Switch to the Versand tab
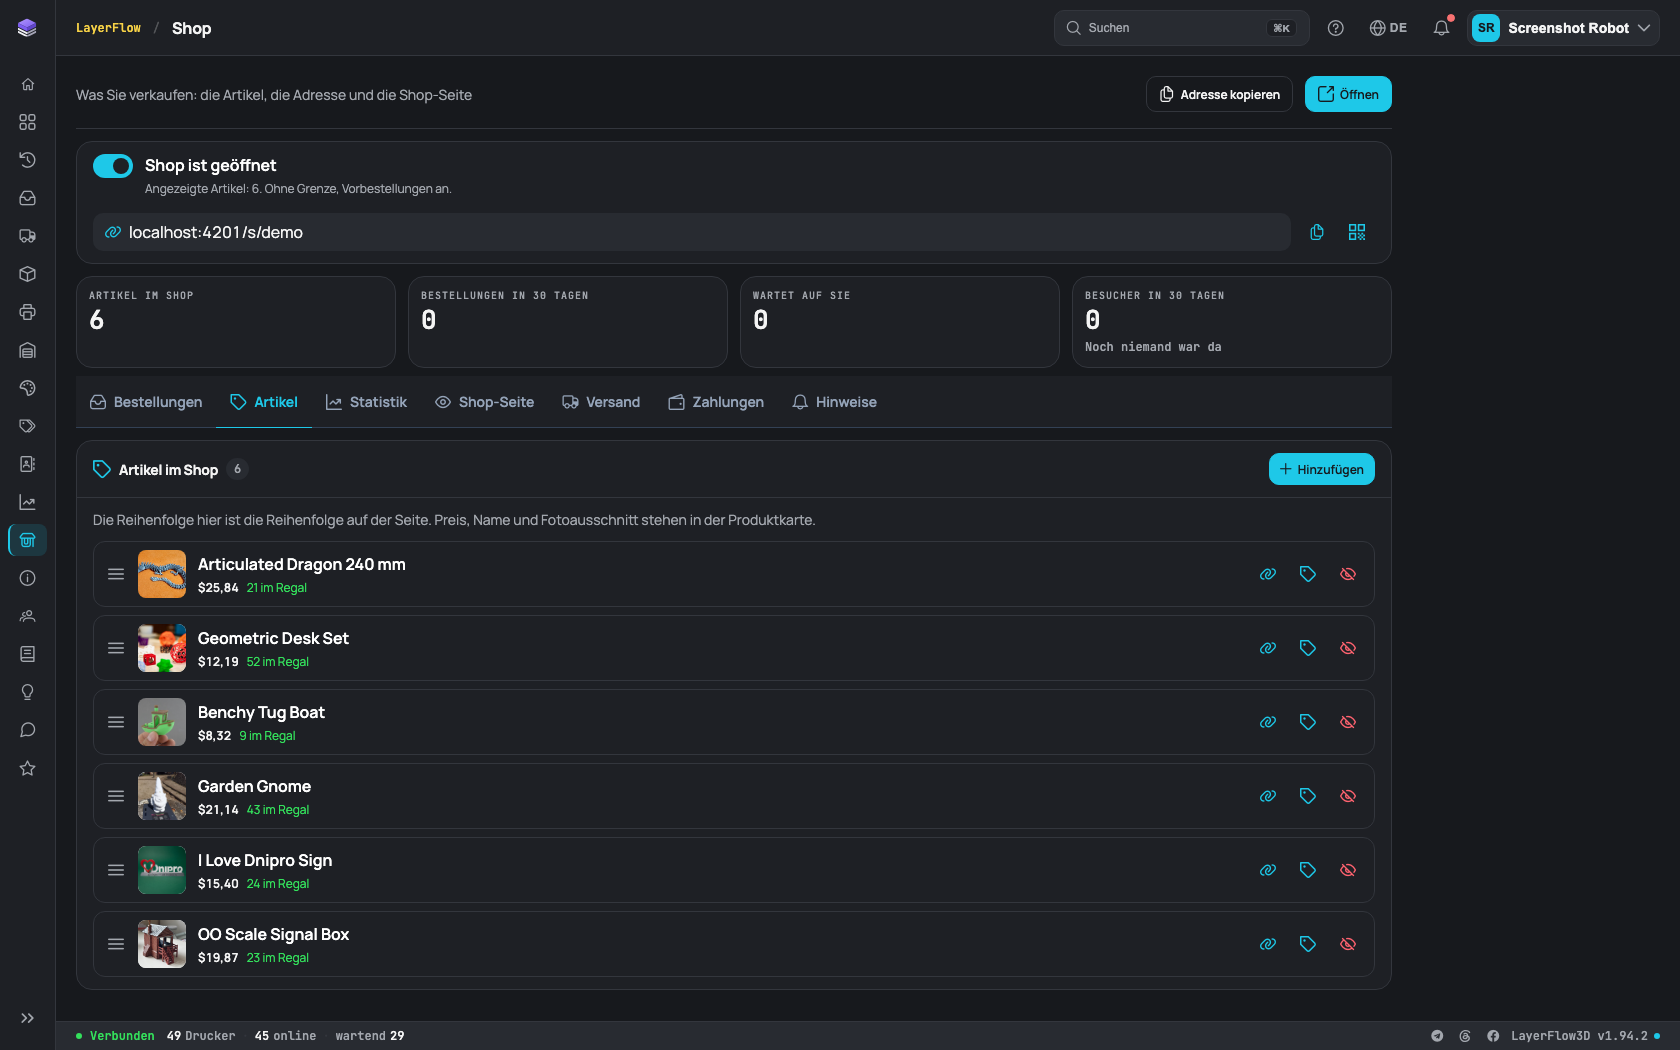This screenshot has width=1680, height=1050. point(601,402)
